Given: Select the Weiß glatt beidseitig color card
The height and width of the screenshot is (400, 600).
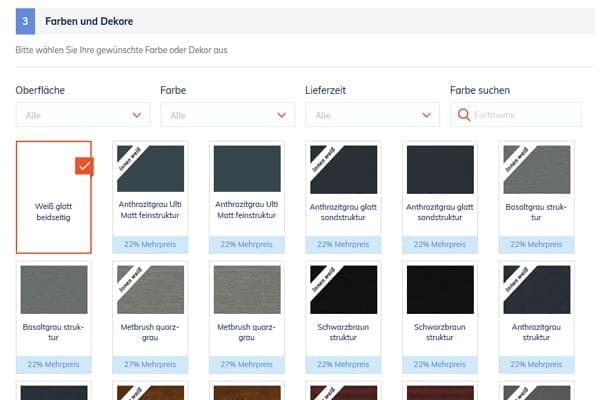Looking at the screenshot, I should (54, 197).
